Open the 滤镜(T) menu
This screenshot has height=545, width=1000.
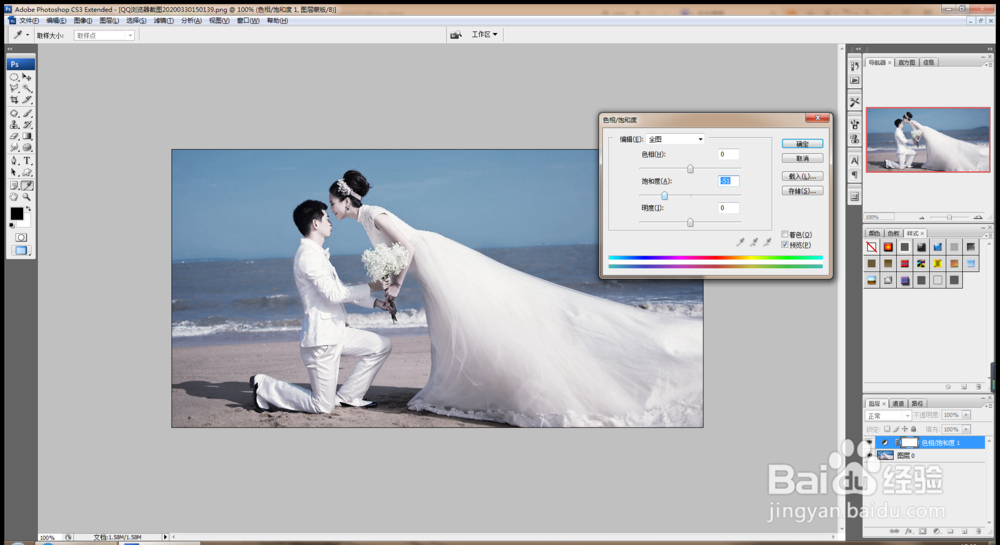point(163,21)
